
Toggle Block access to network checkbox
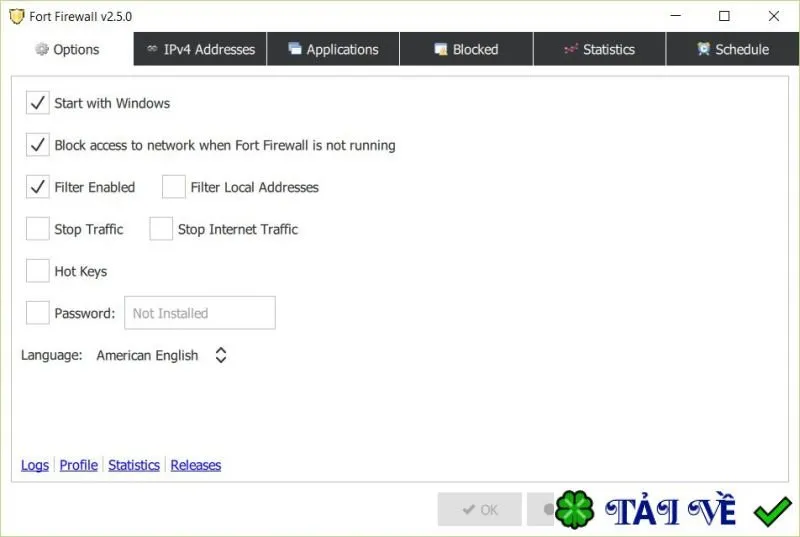pos(38,145)
